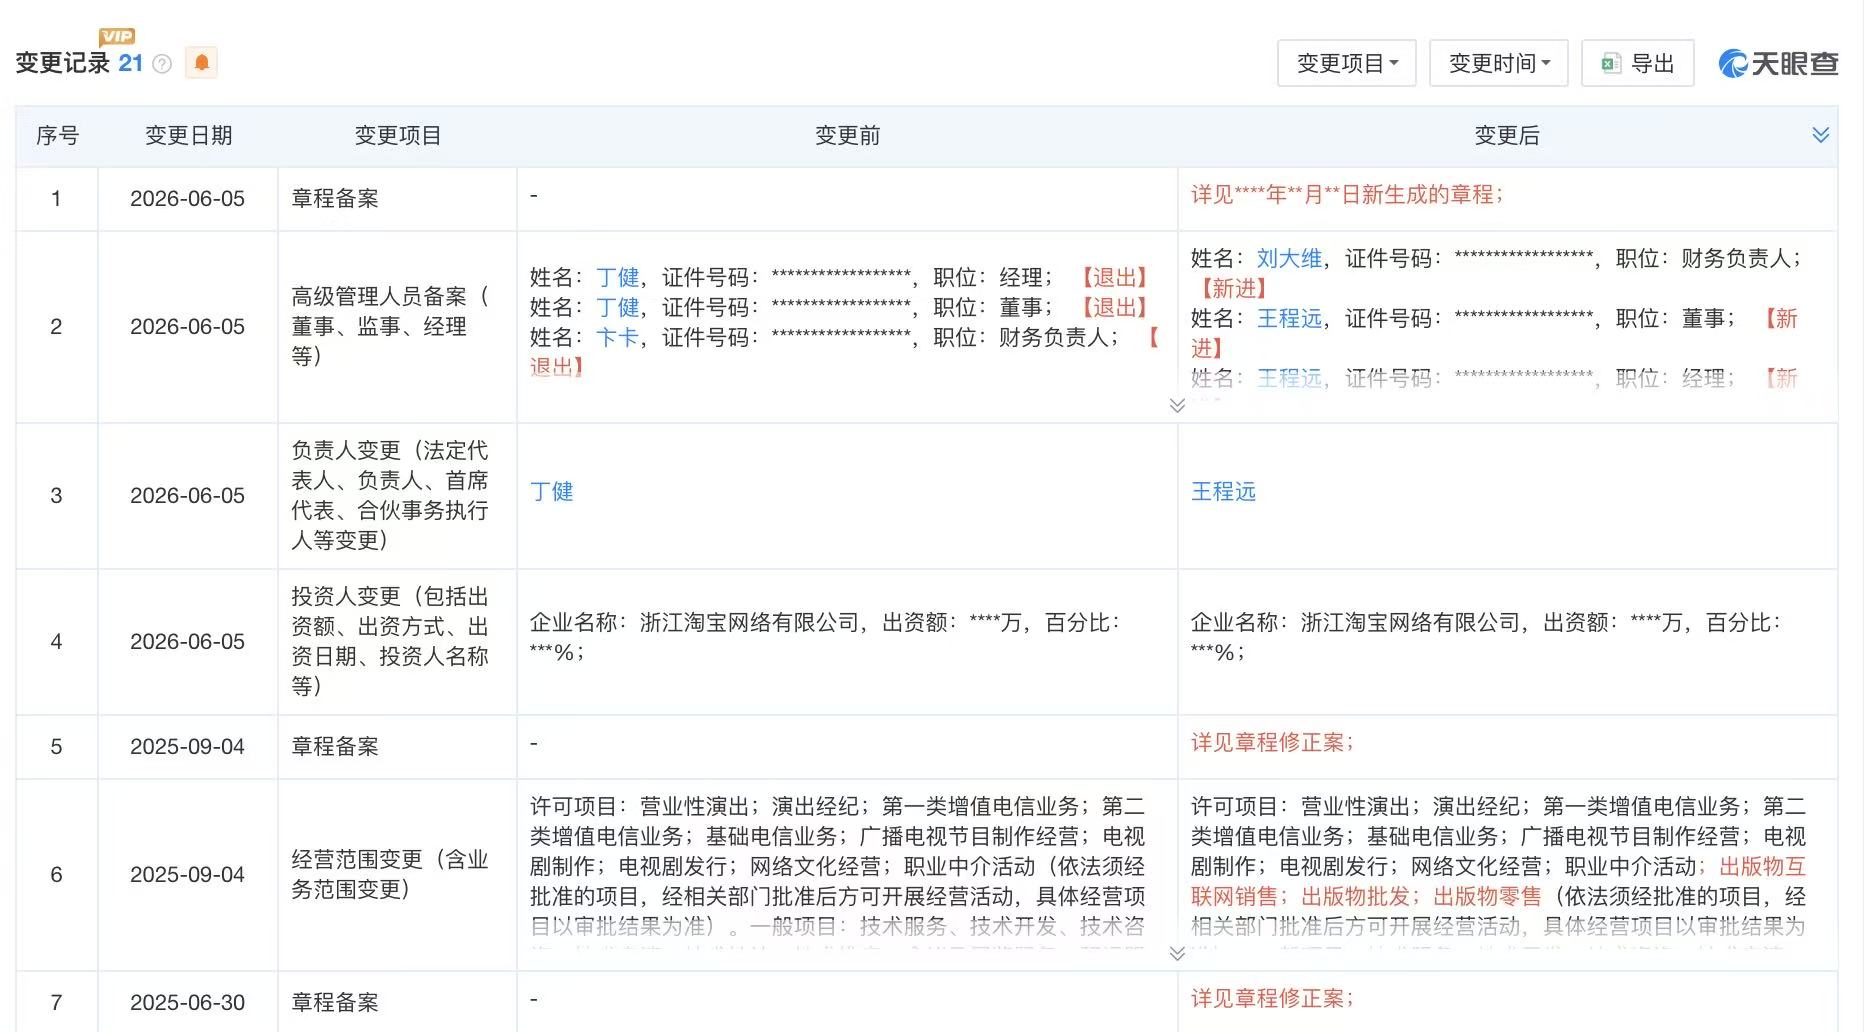Click 【退出】 tag on 丁健 董事 line
The width and height of the screenshot is (1864, 1032).
(x=1114, y=307)
